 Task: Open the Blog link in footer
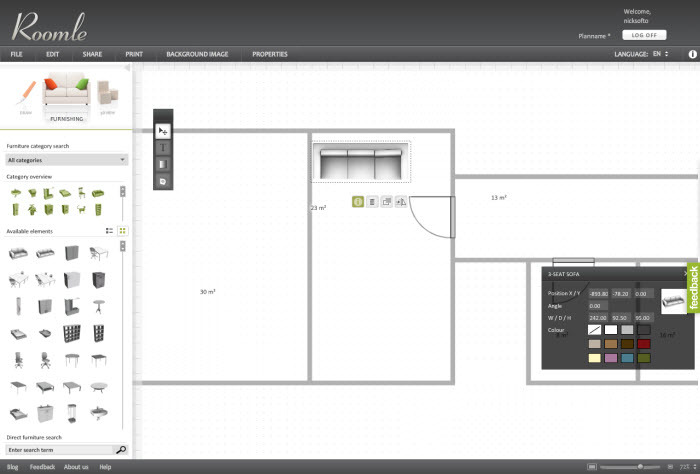click(12, 467)
